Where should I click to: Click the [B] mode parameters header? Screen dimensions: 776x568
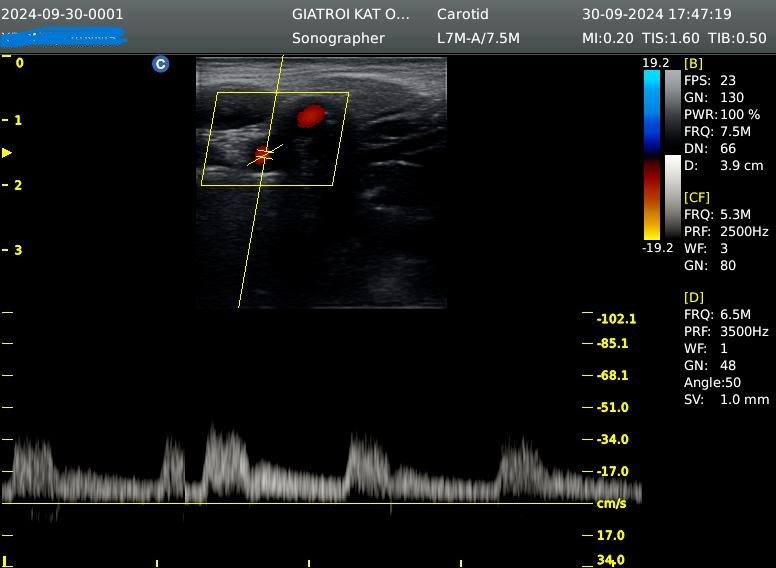click(693, 63)
